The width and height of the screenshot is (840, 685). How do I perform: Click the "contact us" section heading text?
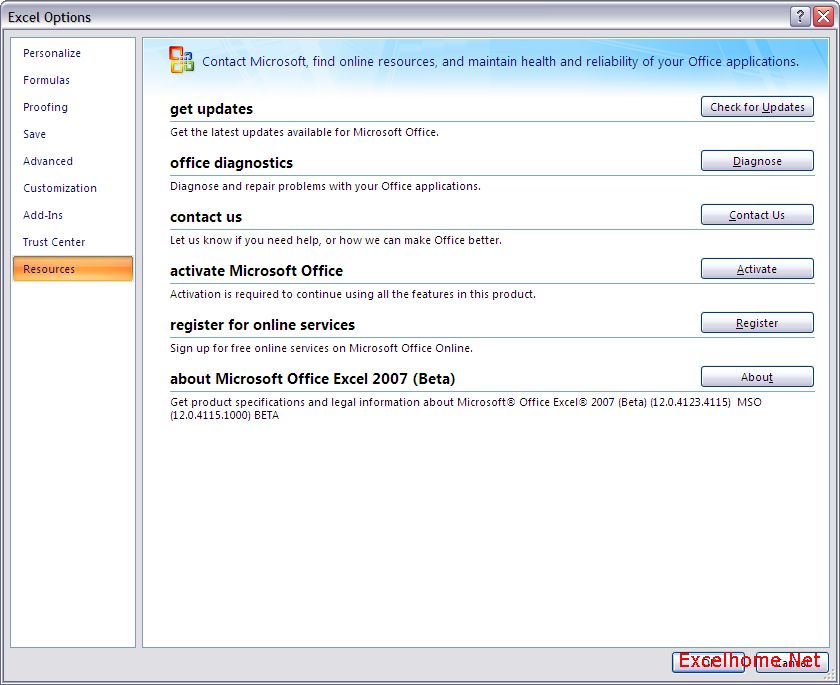[x=206, y=217]
